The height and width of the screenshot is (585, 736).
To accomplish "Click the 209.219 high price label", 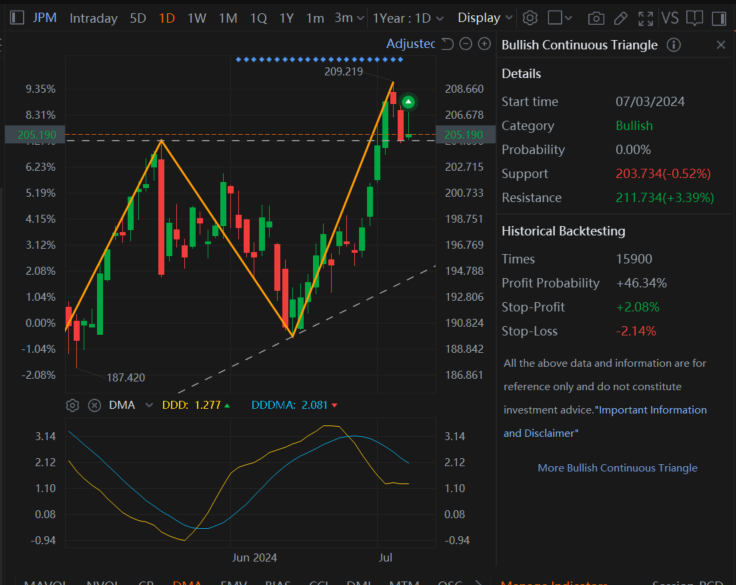I will 344,71.
